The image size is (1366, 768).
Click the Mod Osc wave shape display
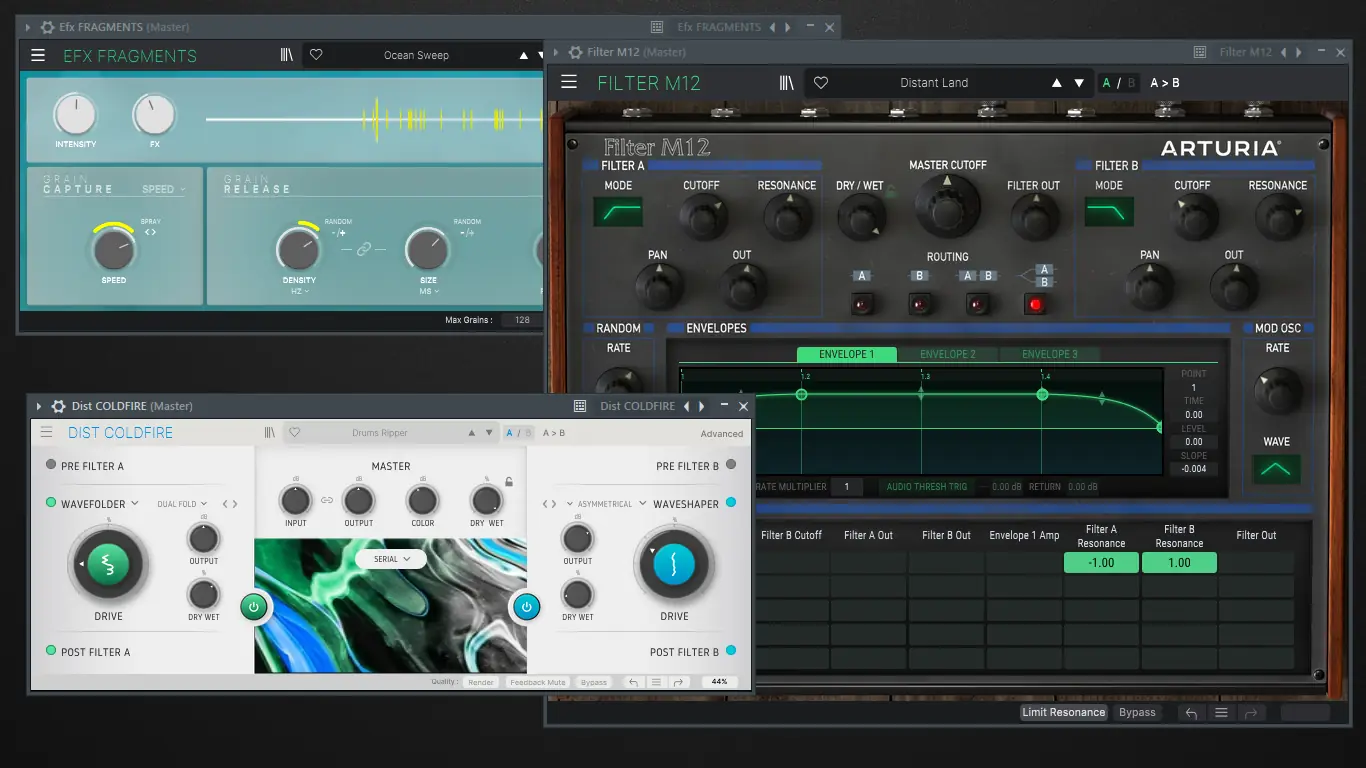click(1277, 469)
